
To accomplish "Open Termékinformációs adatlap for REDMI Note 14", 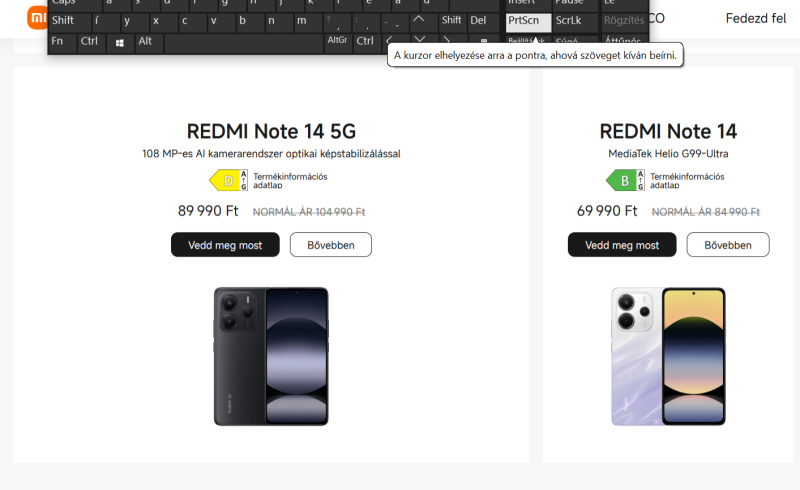I will 687,181.
